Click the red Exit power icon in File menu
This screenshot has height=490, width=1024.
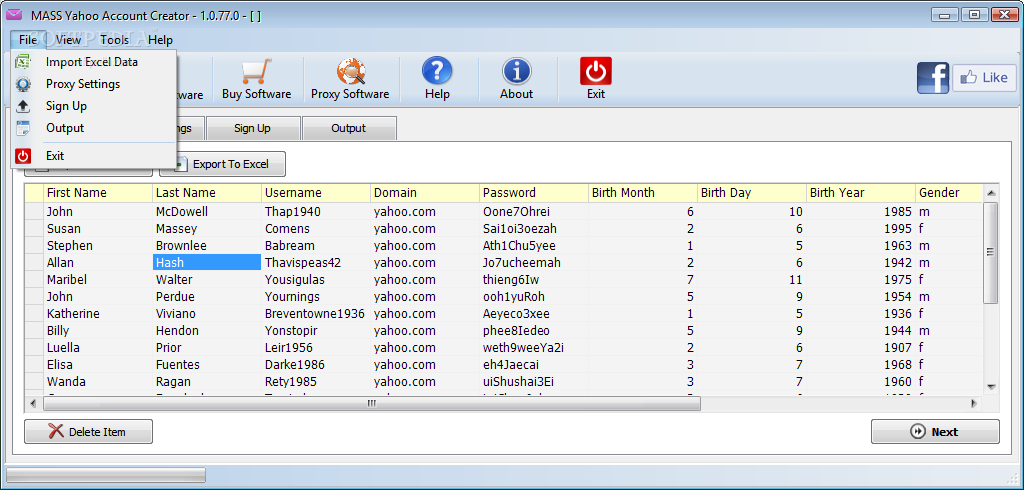(x=24, y=155)
